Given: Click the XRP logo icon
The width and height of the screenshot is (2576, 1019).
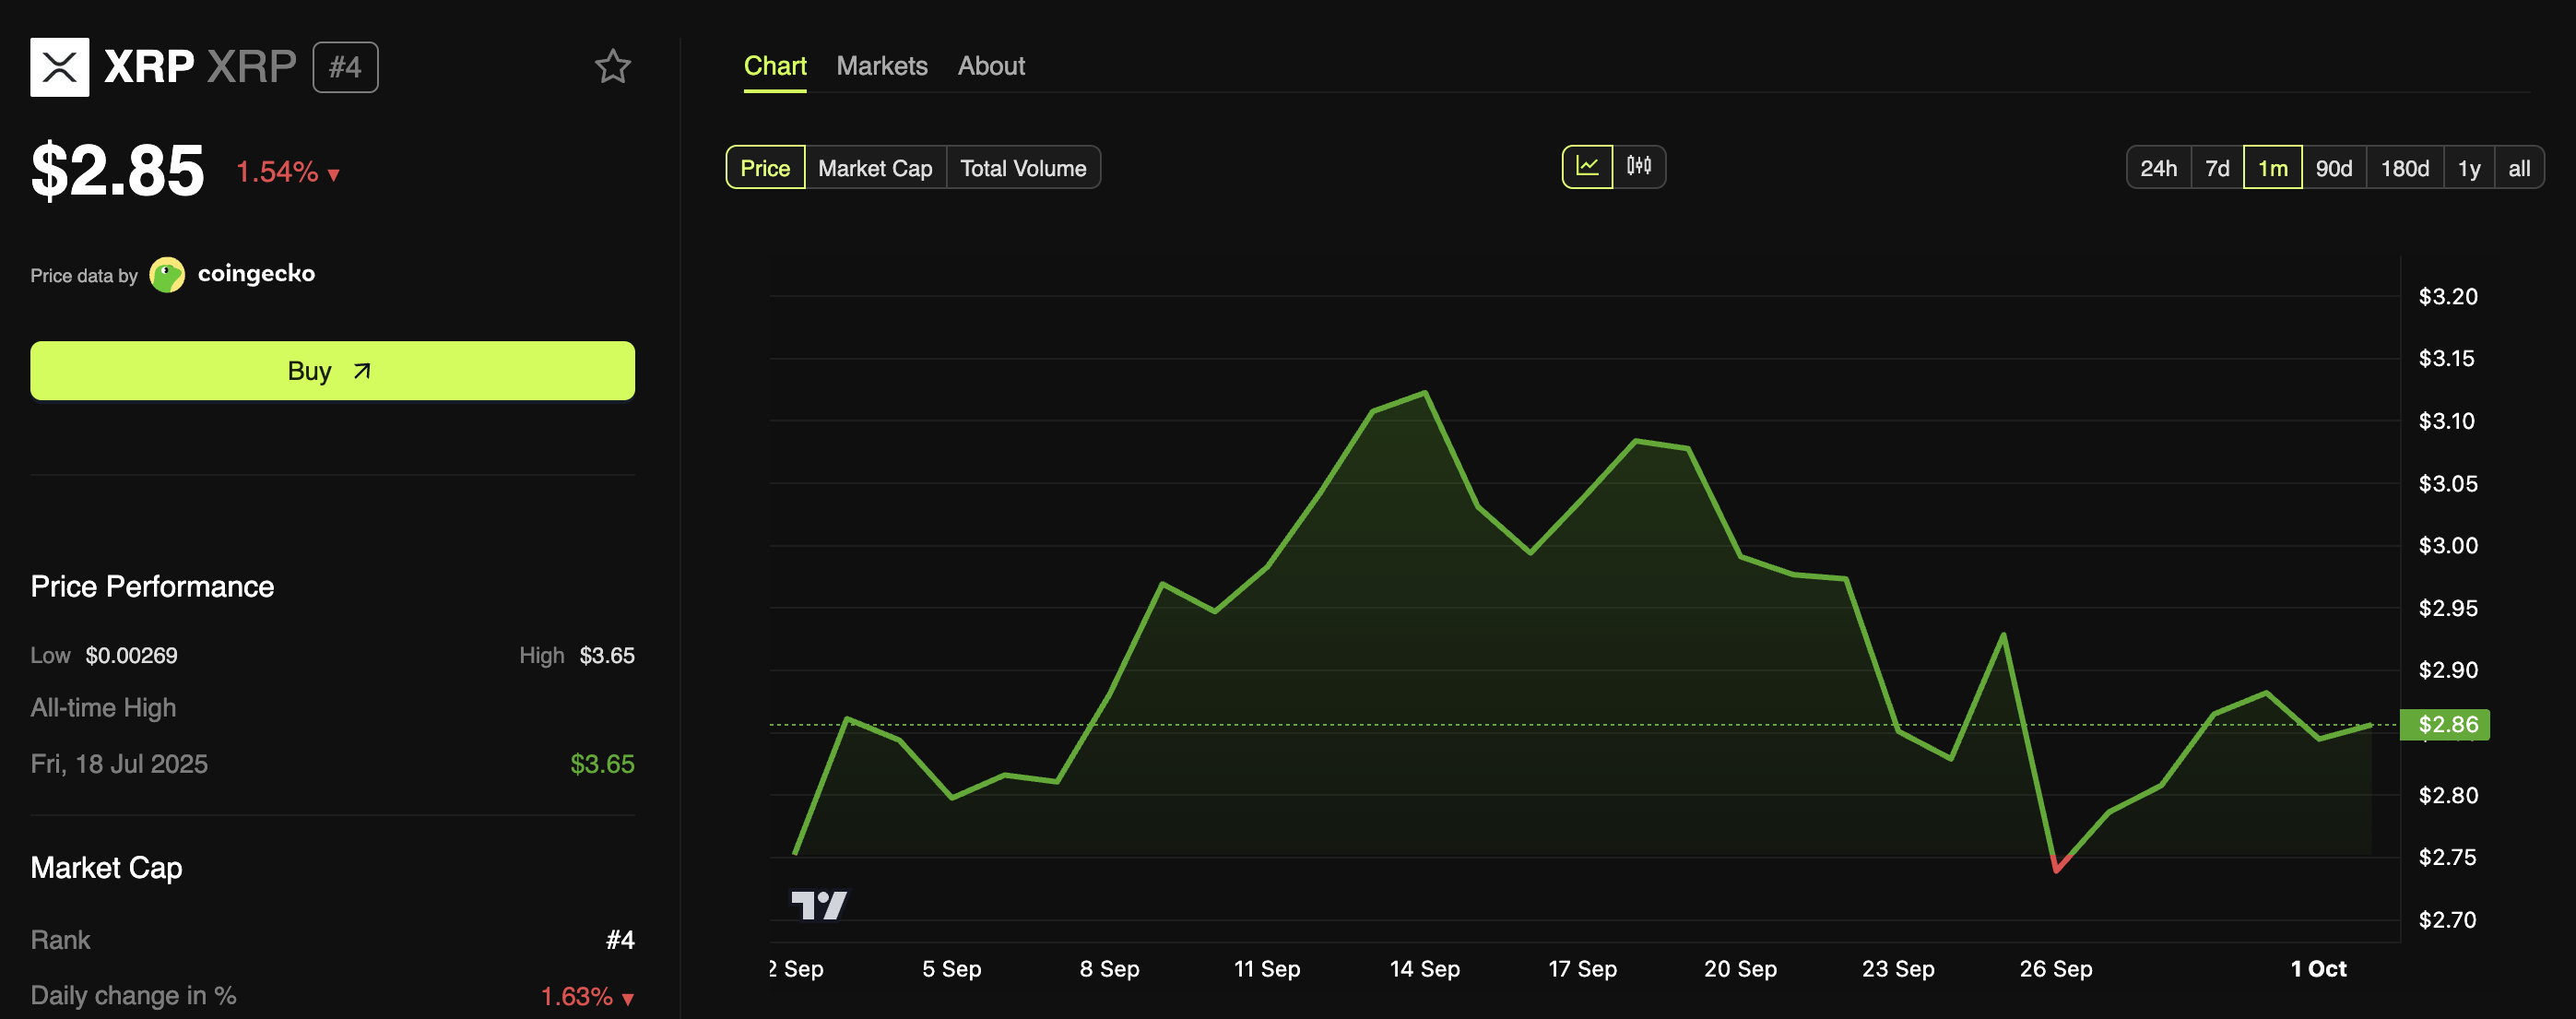Looking at the screenshot, I should (60, 67).
